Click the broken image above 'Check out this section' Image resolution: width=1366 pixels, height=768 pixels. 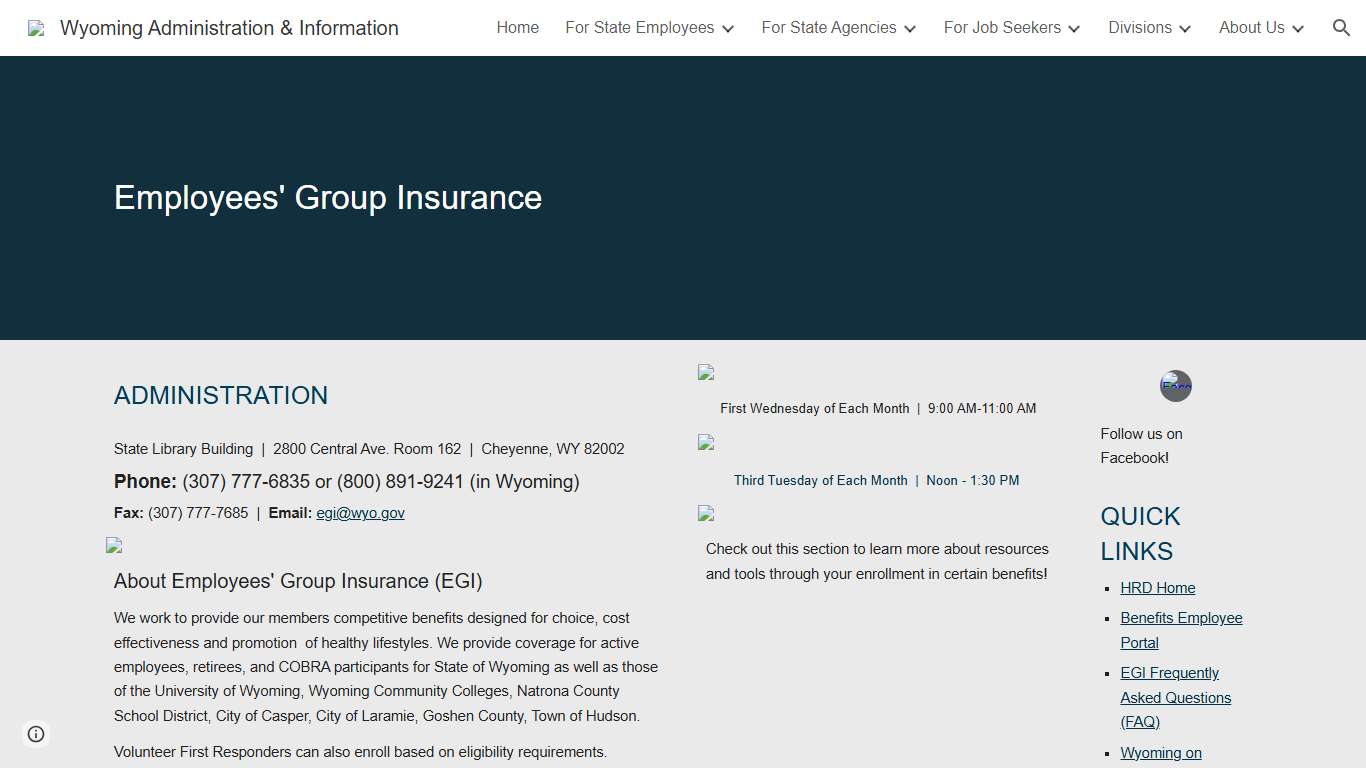click(x=705, y=513)
